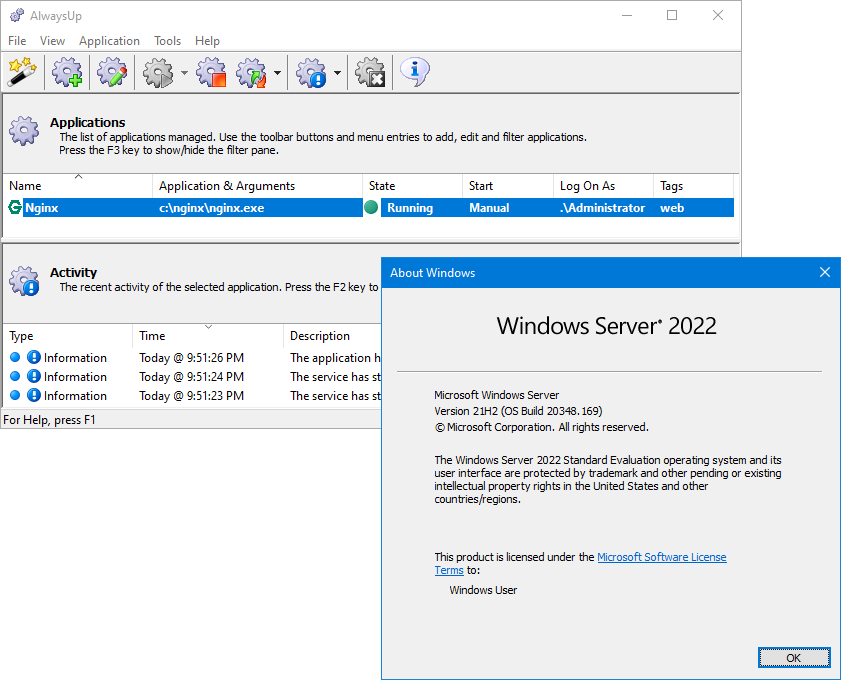The width and height of the screenshot is (841, 680).
Task: Click the Version 21H2 OS Build text
Action: click(x=518, y=411)
